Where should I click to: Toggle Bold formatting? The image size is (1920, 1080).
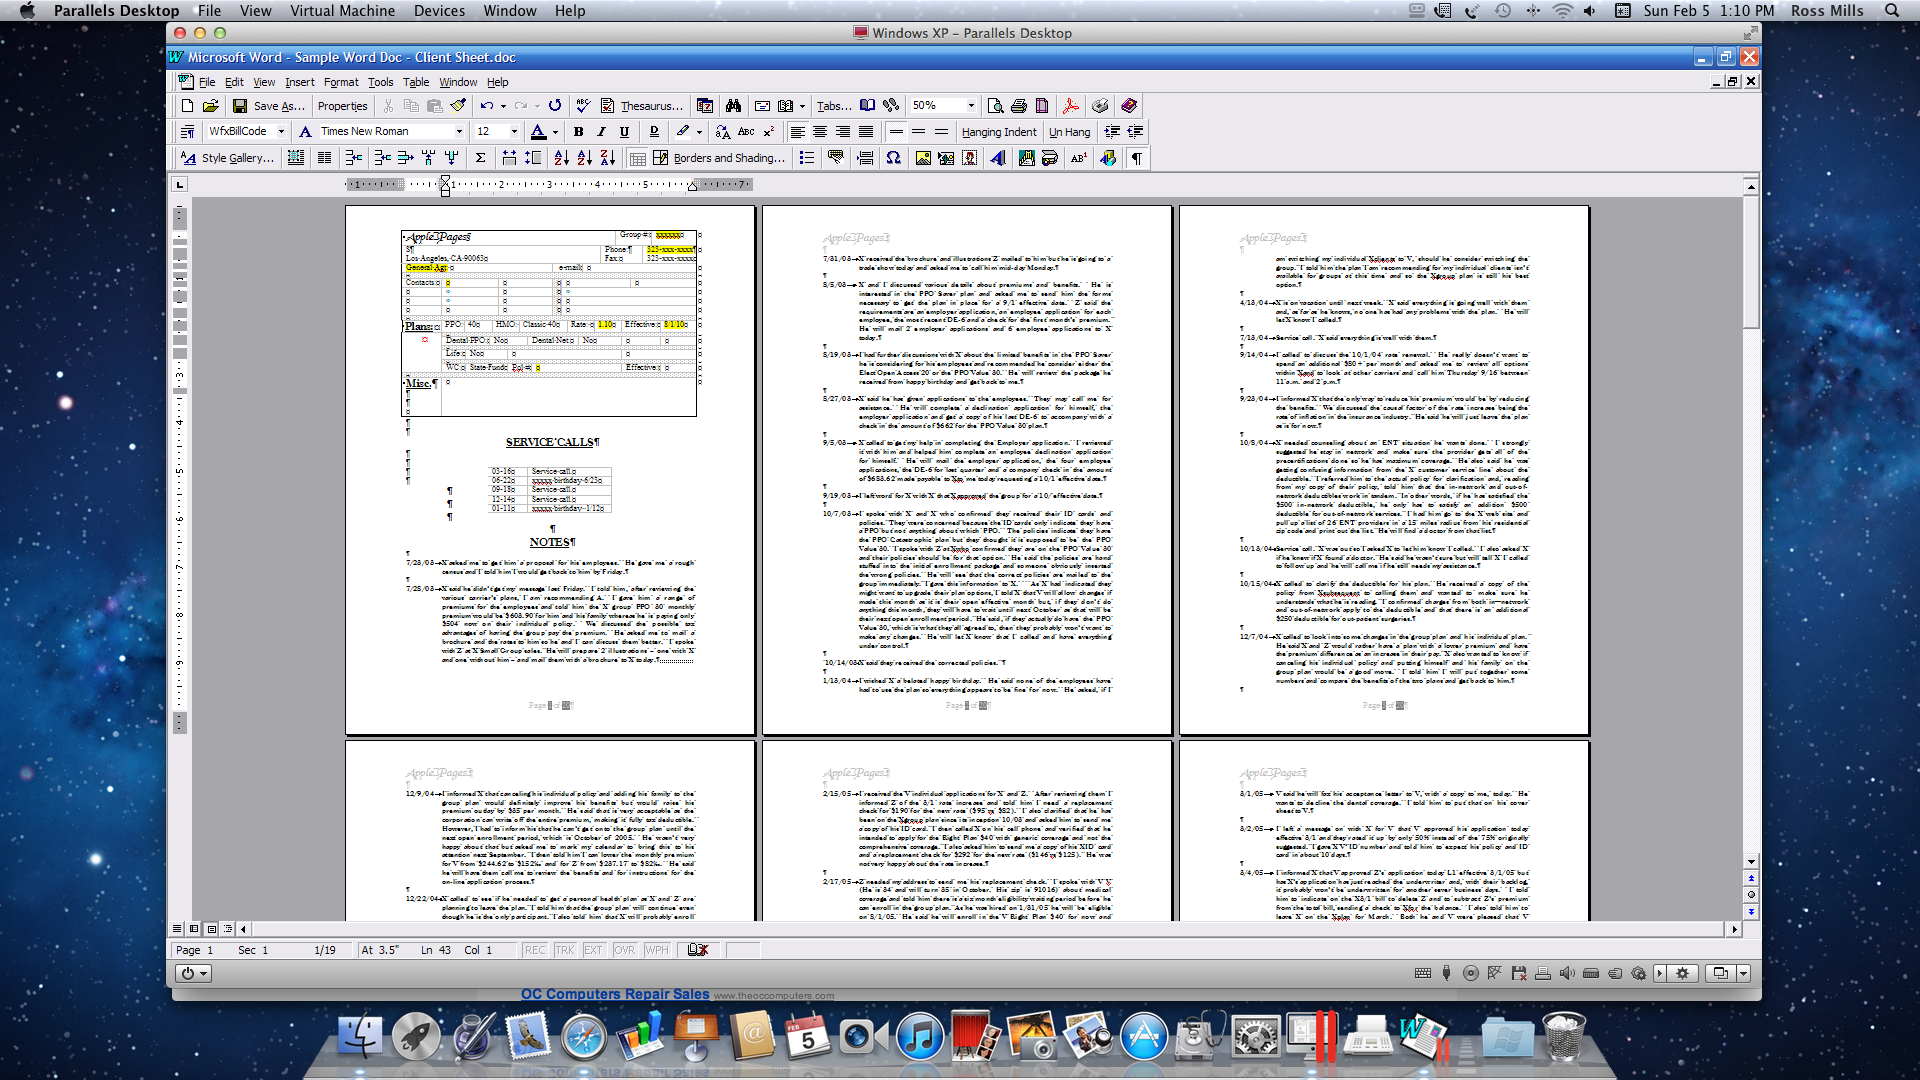tap(578, 131)
